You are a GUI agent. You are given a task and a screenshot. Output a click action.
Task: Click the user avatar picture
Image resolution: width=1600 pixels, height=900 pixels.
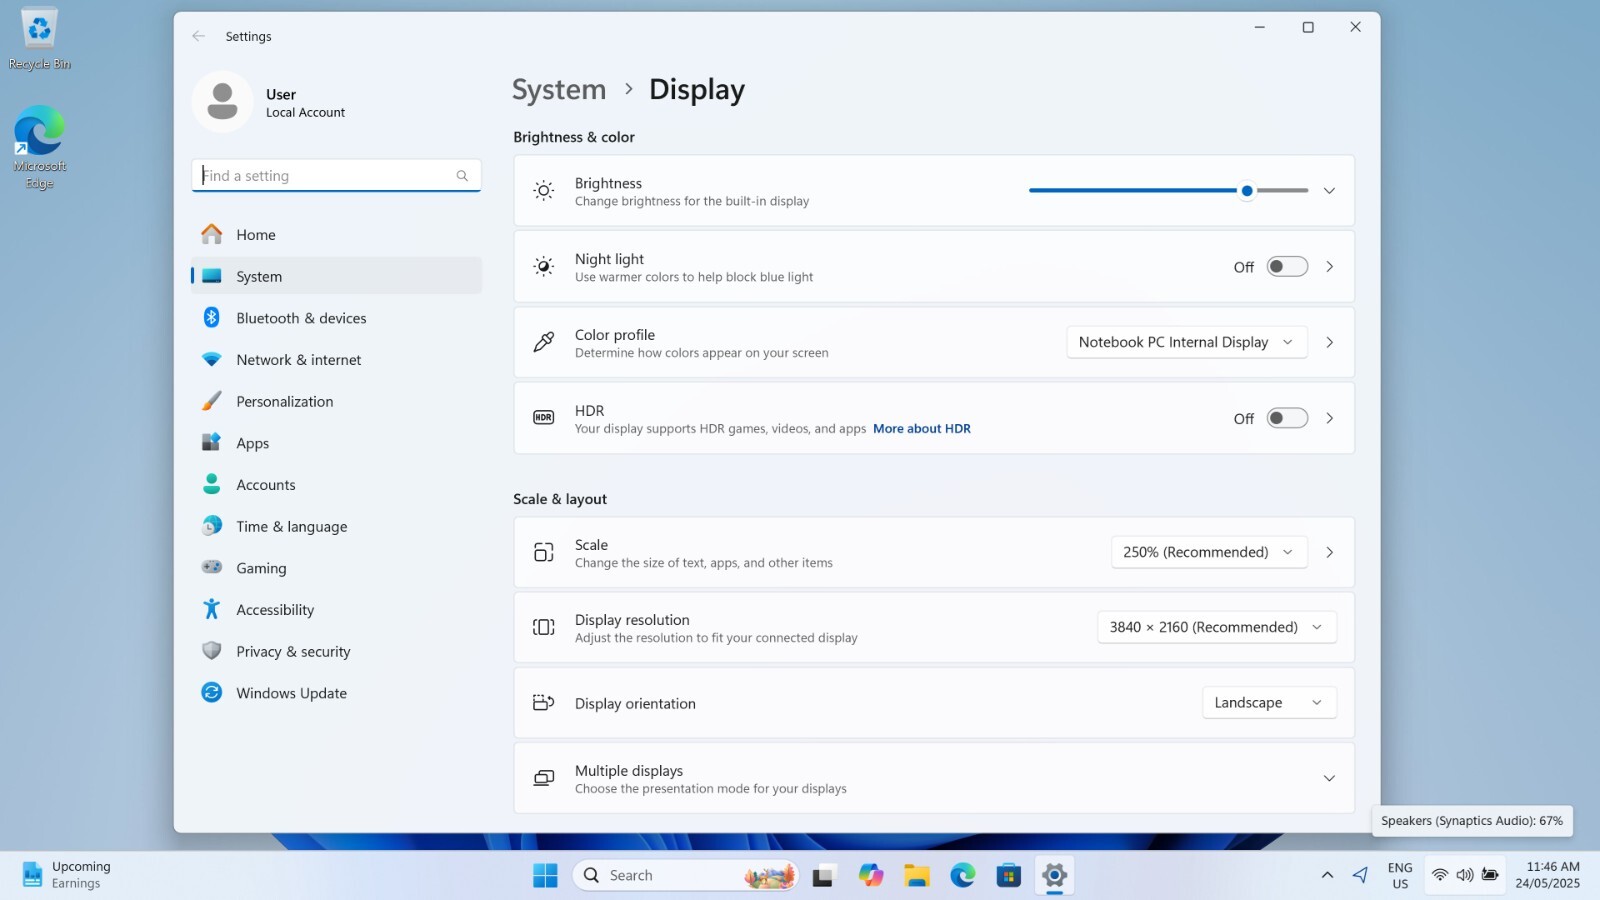point(222,102)
